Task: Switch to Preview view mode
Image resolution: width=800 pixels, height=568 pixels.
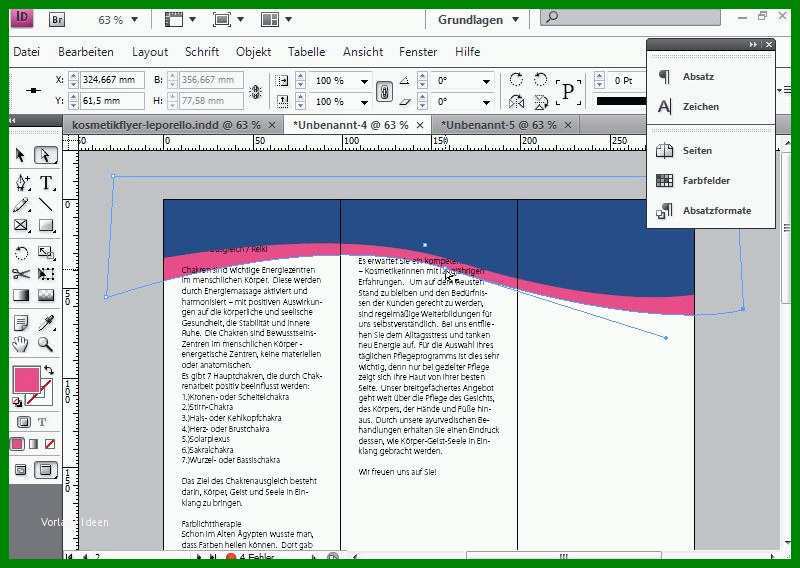Action: tap(45, 470)
